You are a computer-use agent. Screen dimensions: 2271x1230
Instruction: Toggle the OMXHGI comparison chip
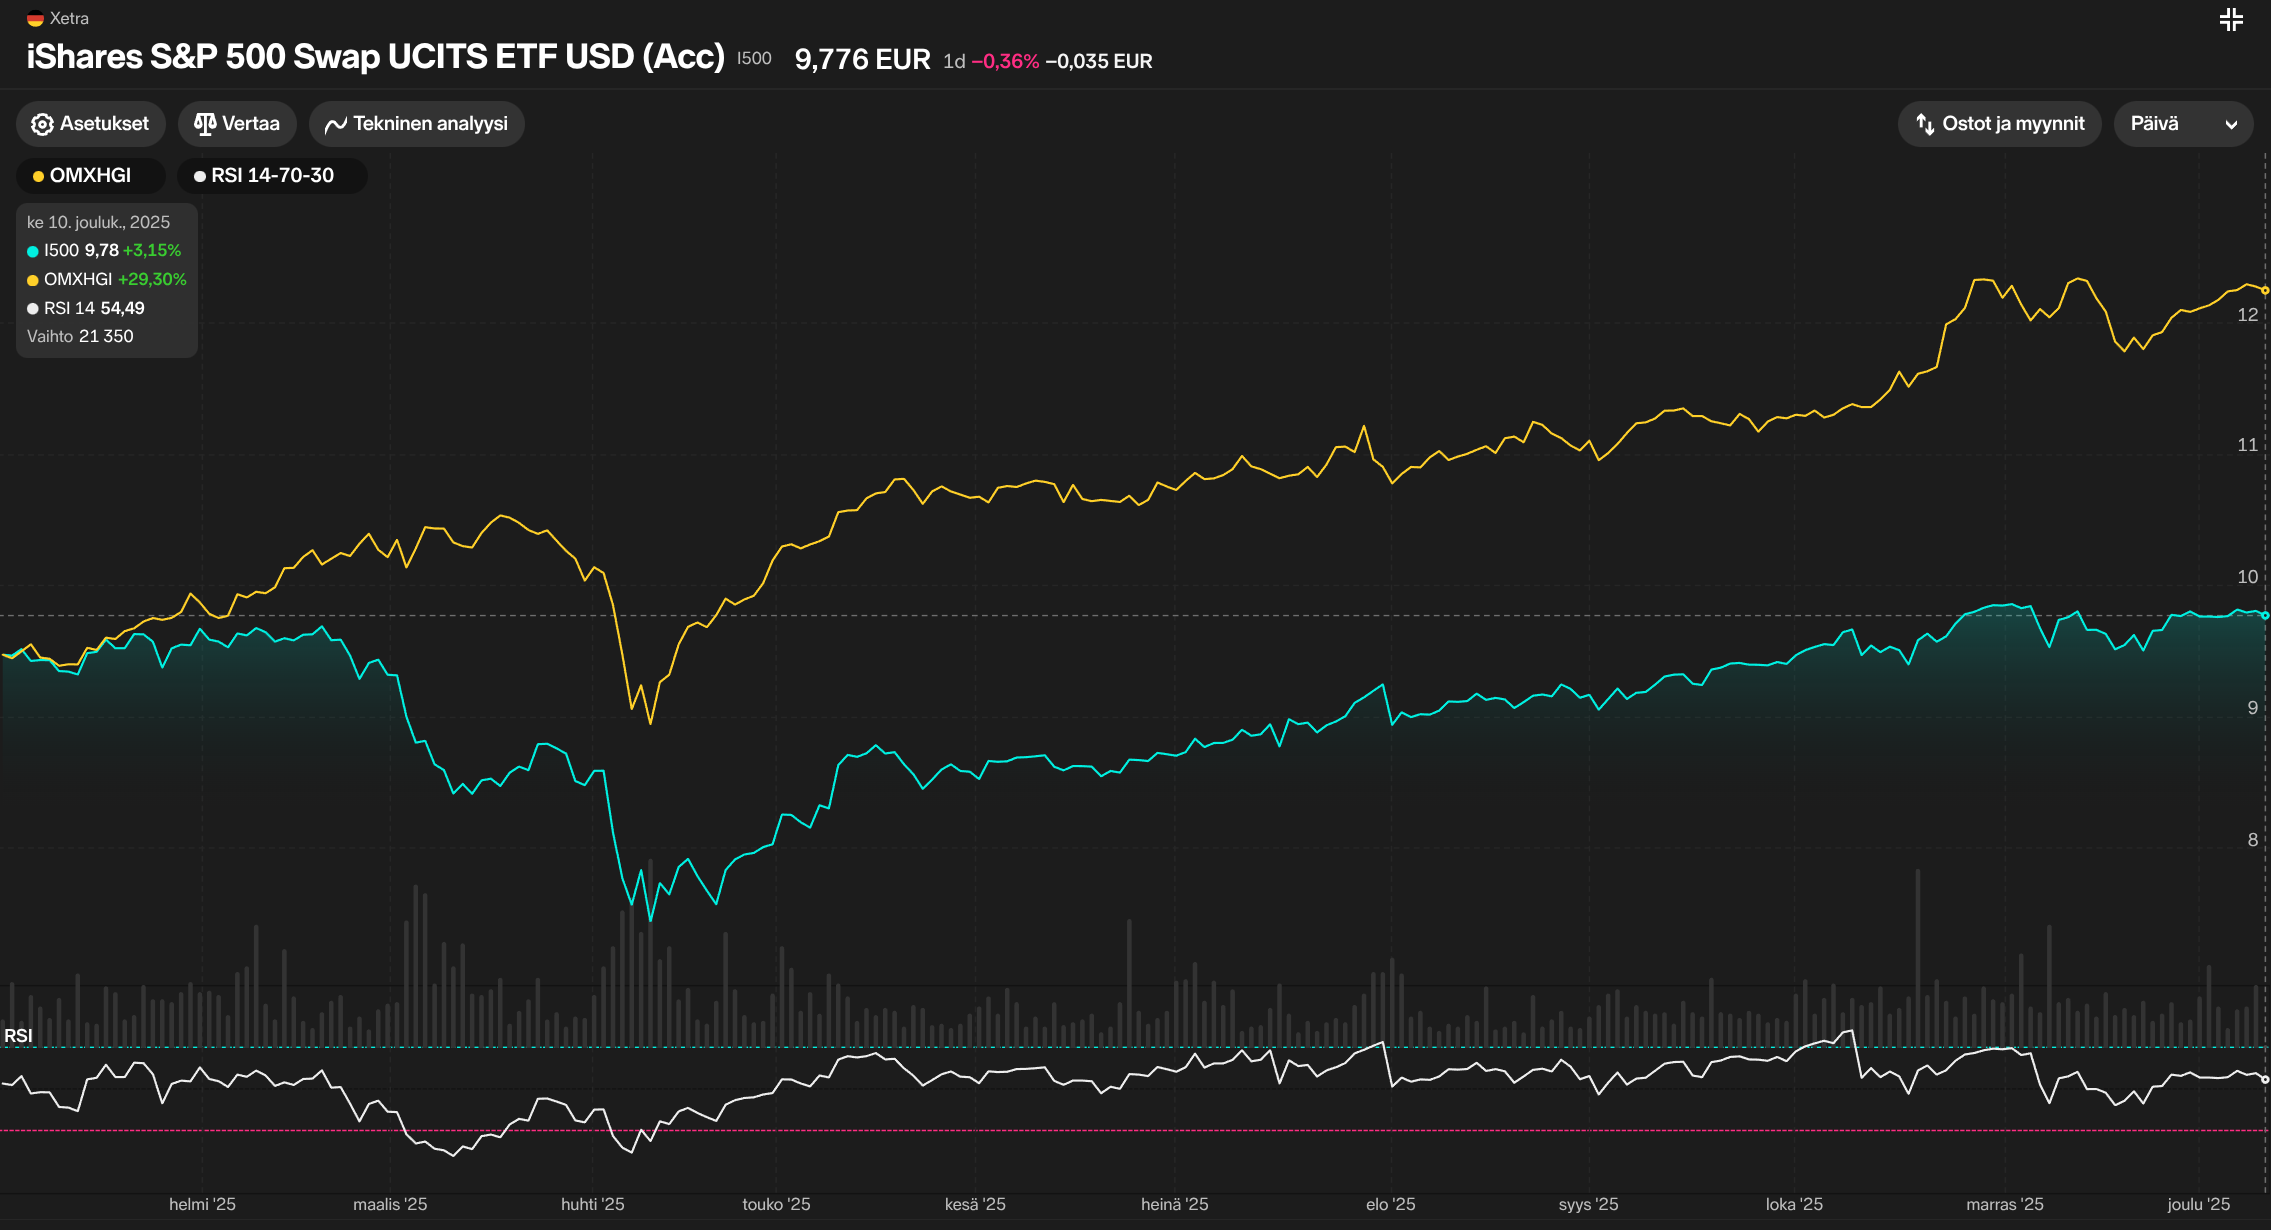(x=91, y=176)
